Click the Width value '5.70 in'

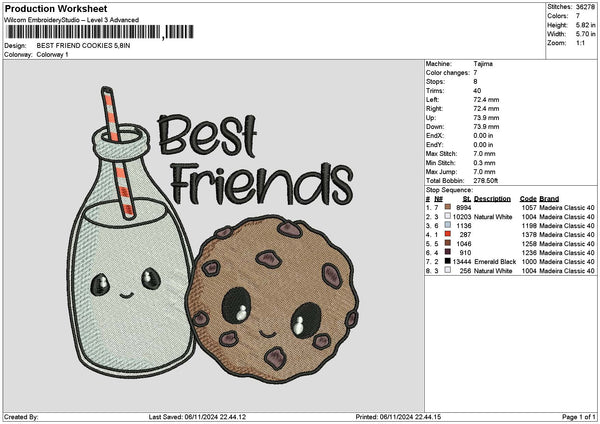tap(585, 34)
